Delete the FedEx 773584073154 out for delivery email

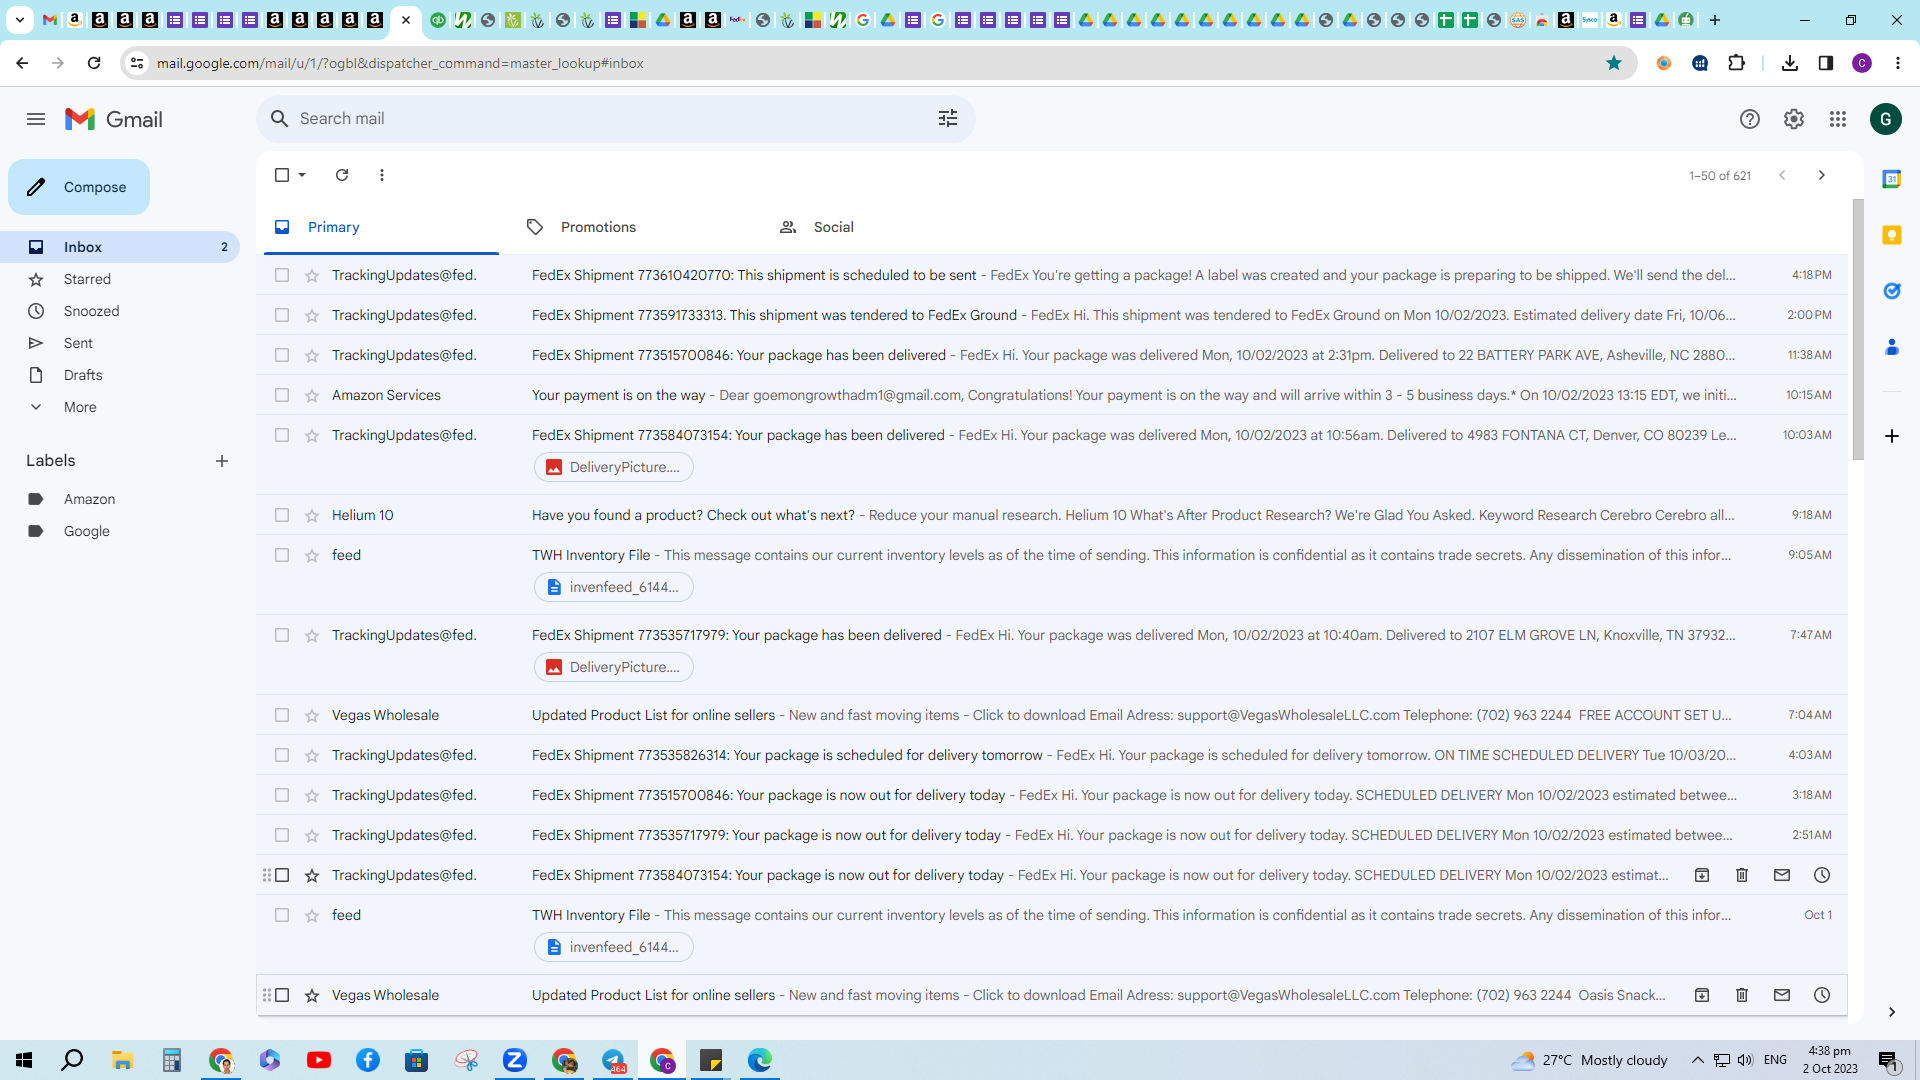click(x=1742, y=875)
